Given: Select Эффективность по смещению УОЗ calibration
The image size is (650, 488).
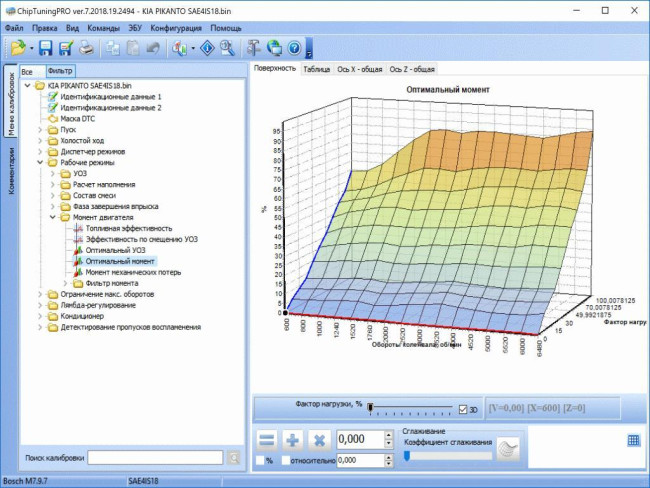Looking at the screenshot, I should click(x=142, y=239).
